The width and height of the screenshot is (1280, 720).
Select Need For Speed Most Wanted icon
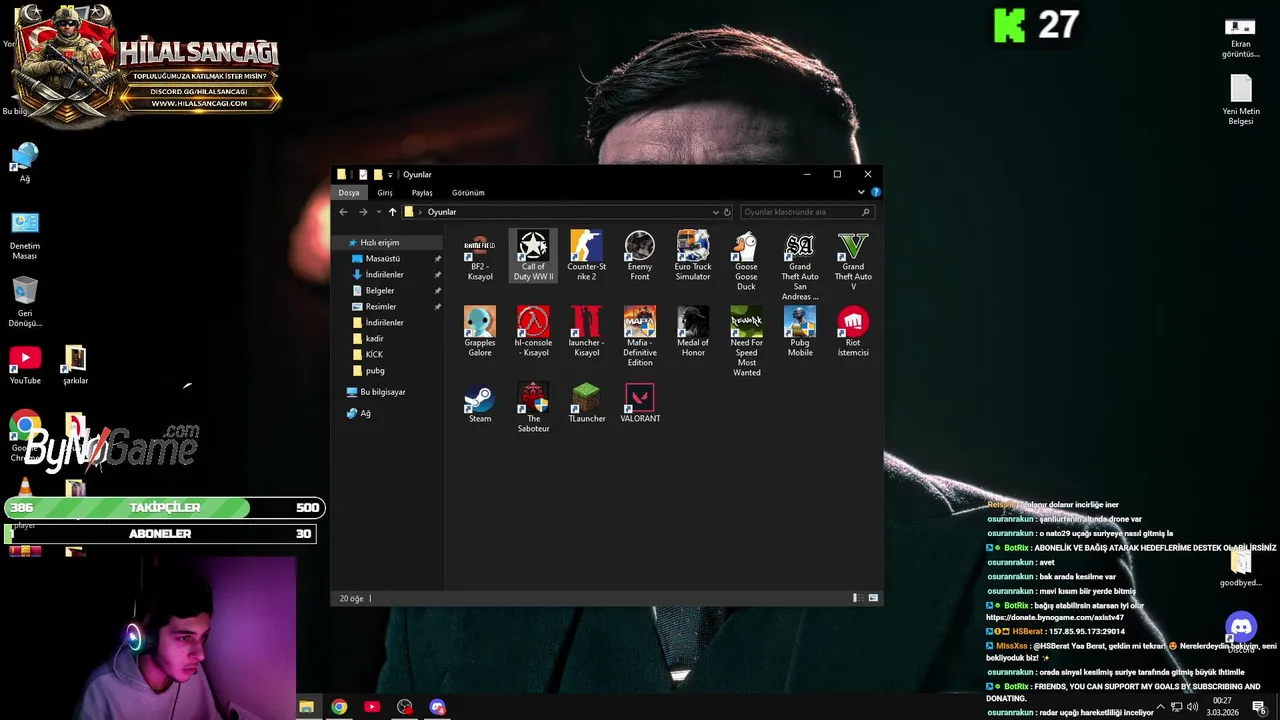[746, 342]
